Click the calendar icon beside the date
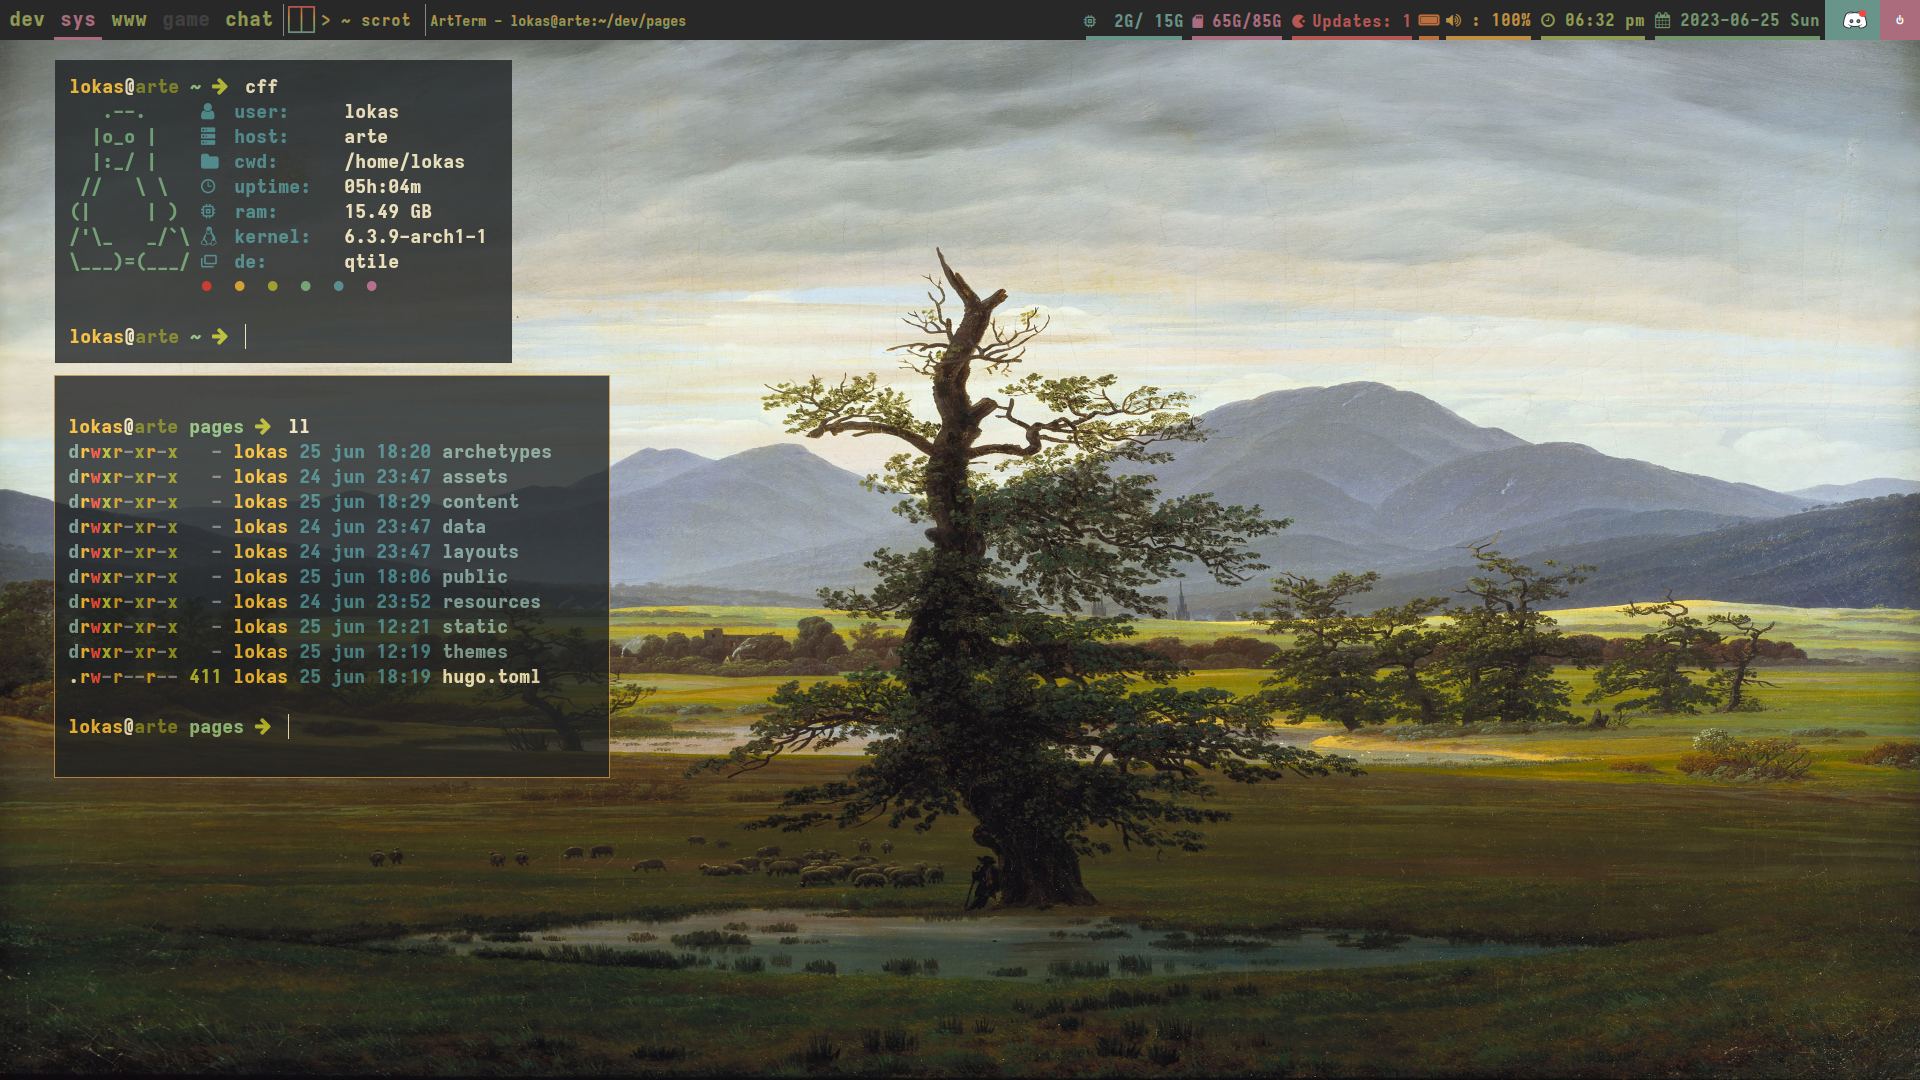 coord(1662,20)
